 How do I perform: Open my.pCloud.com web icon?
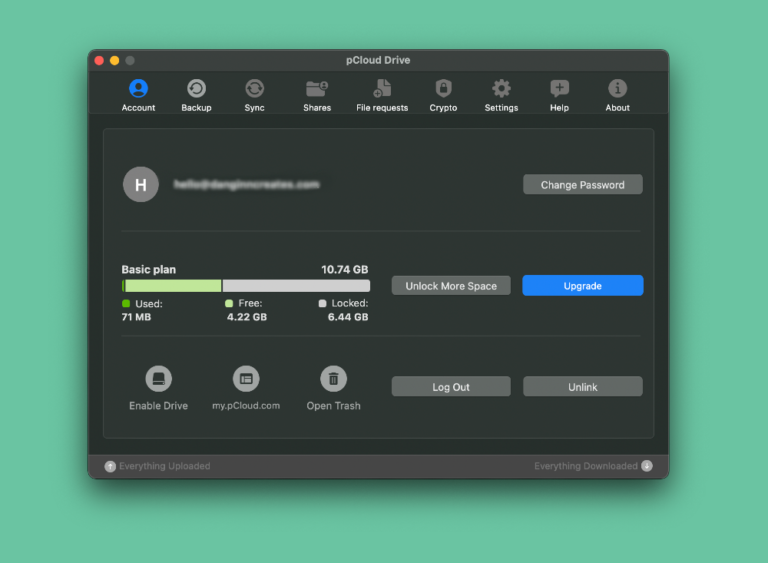(246, 379)
